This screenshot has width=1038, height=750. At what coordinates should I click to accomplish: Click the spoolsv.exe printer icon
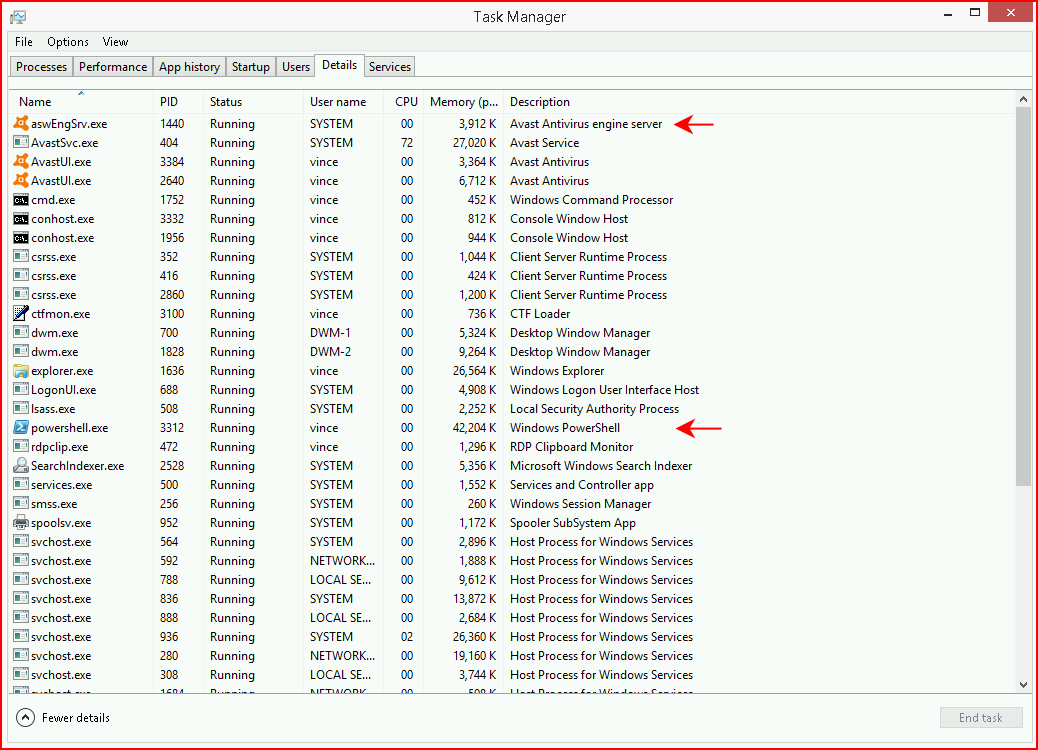(21, 523)
